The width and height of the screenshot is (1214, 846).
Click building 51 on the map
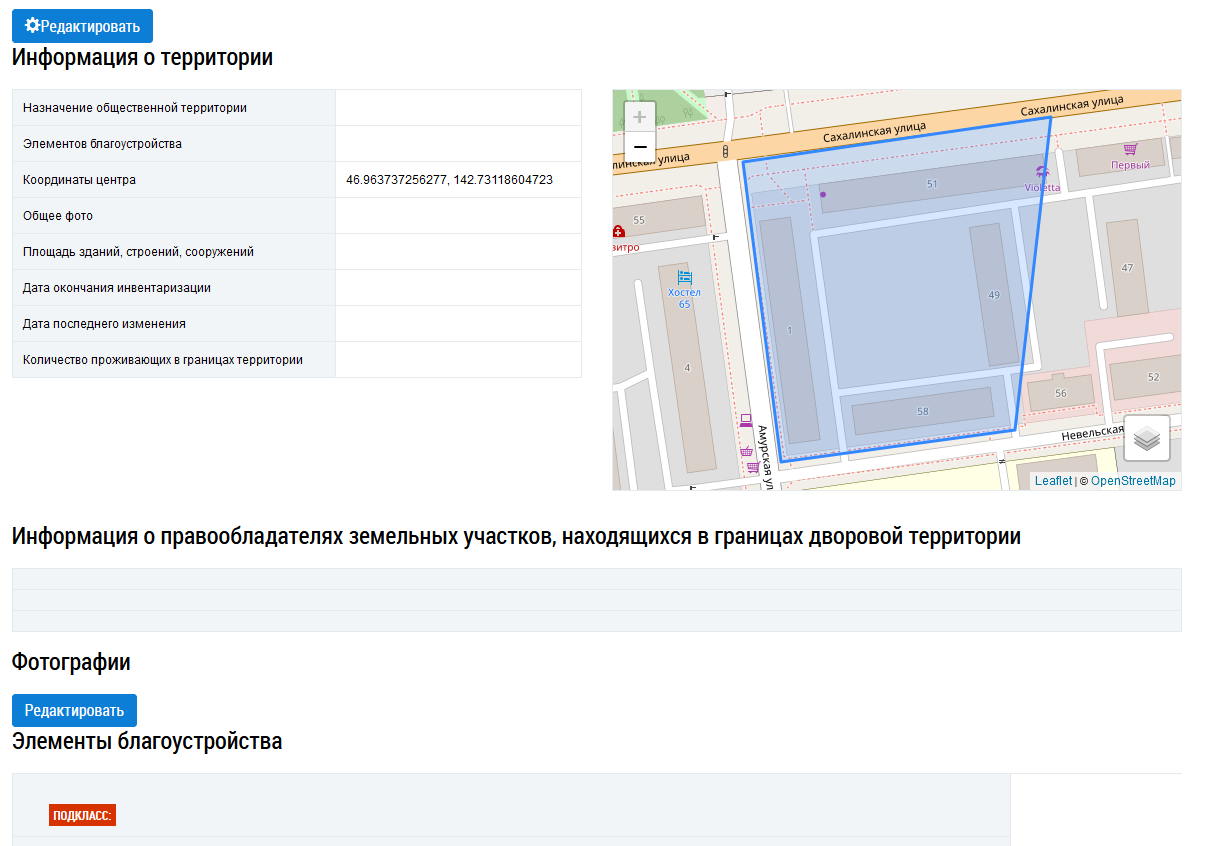pyautogui.click(x=931, y=184)
